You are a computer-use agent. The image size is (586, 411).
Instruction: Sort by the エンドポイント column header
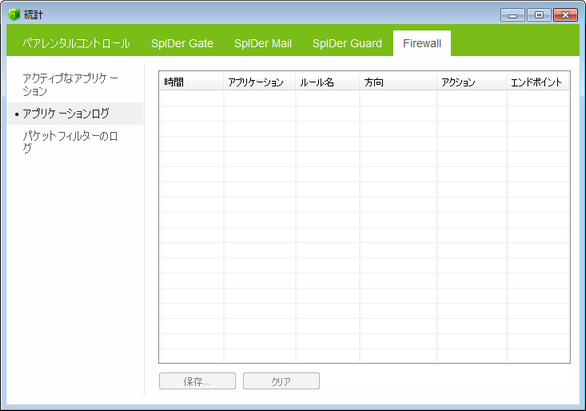[538, 82]
